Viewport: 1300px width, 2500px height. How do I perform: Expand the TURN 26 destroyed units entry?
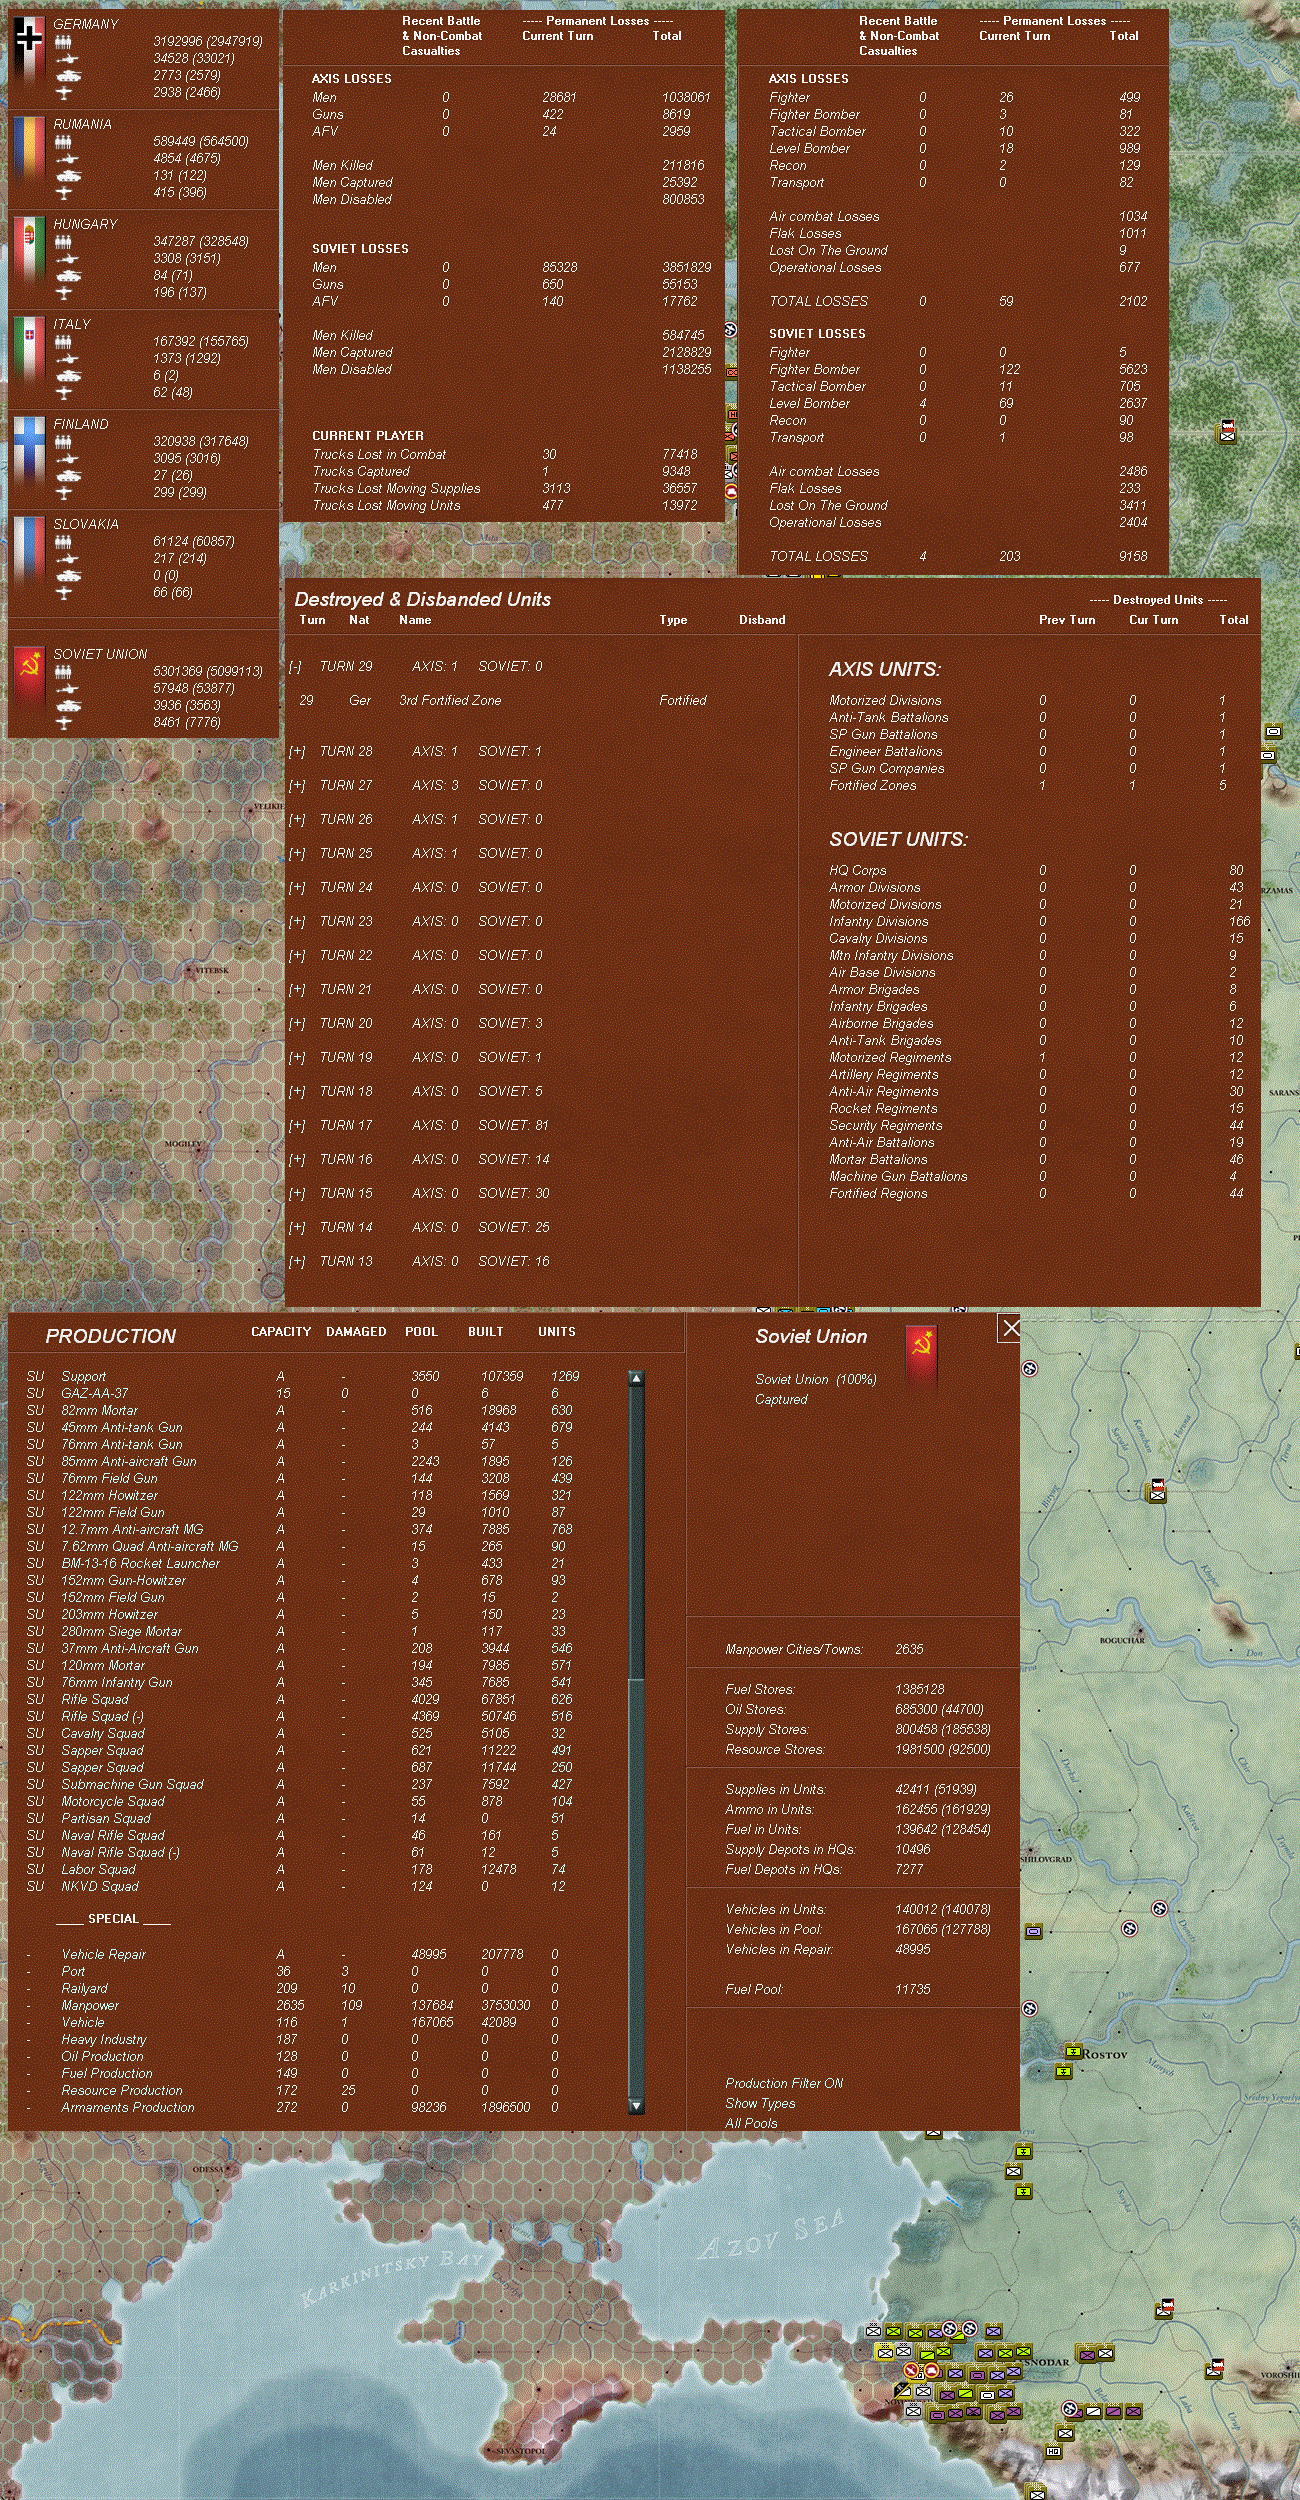click(x=297, y=820)
